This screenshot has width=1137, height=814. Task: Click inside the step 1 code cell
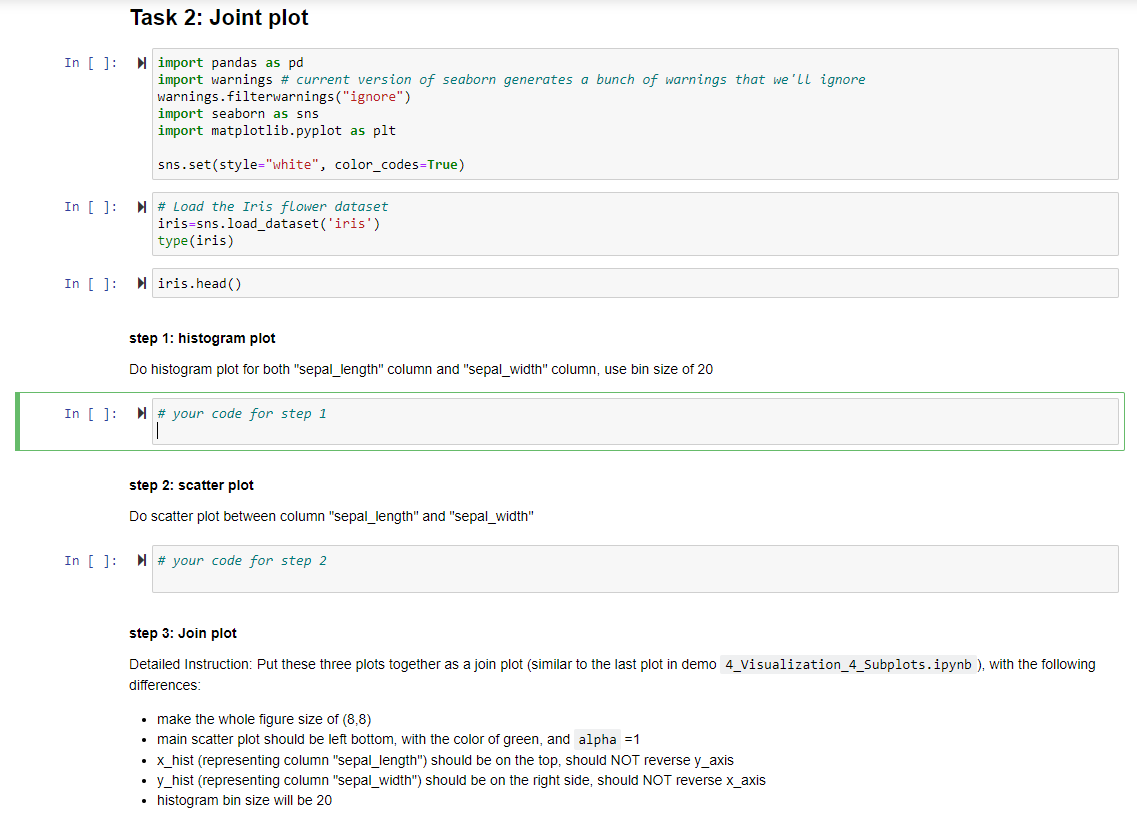point(400,420)
